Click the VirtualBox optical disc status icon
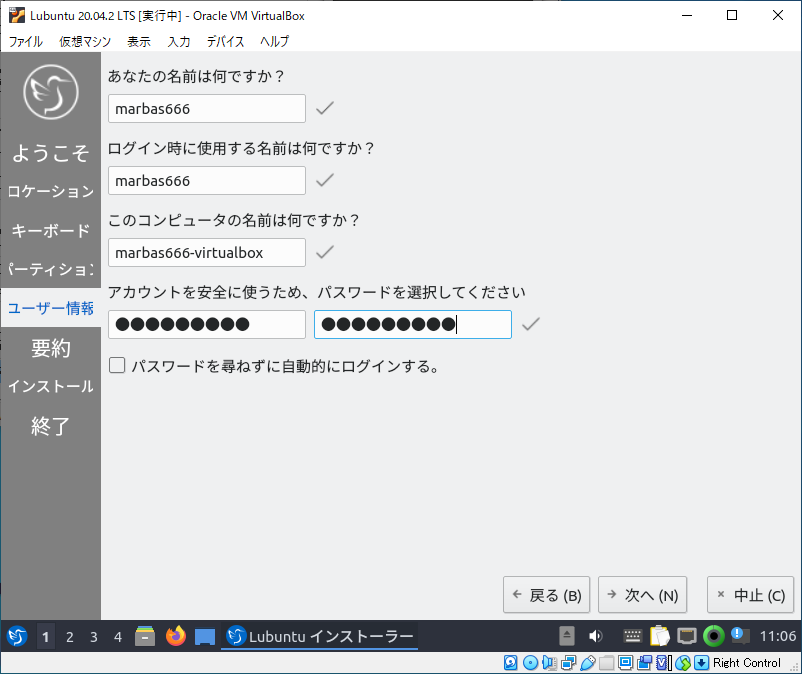The width and height of the screenshot is (802, 674). tap(530, 663)
